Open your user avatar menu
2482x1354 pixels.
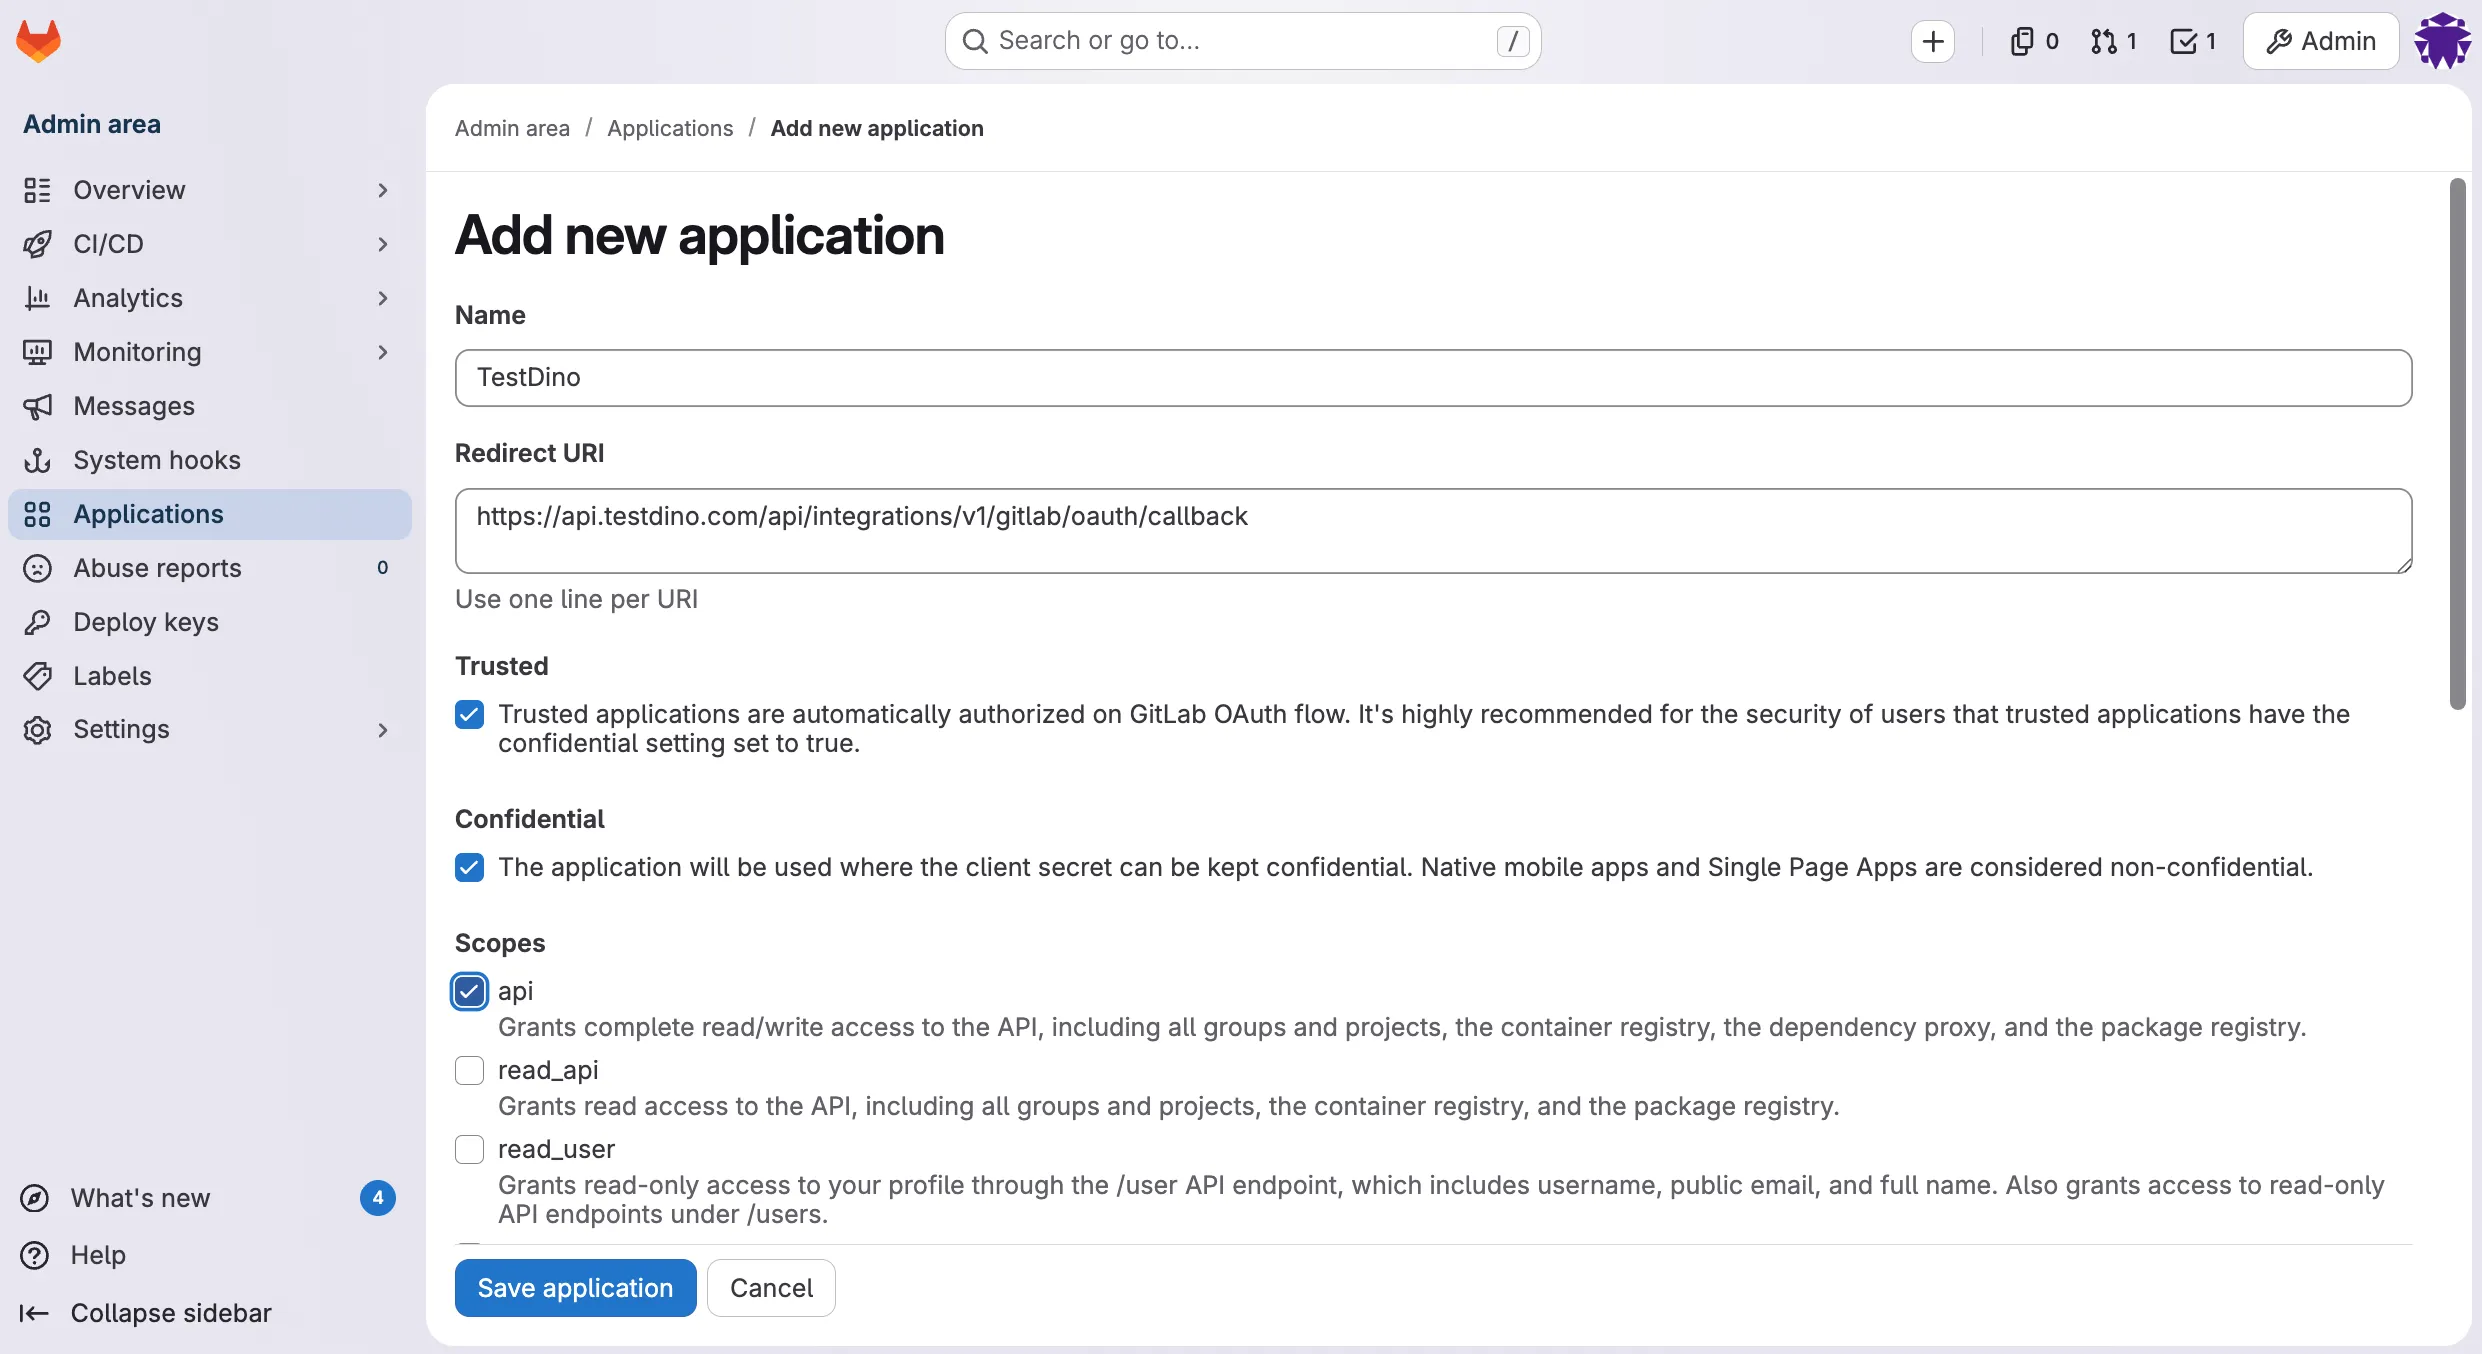[2441, 40]
